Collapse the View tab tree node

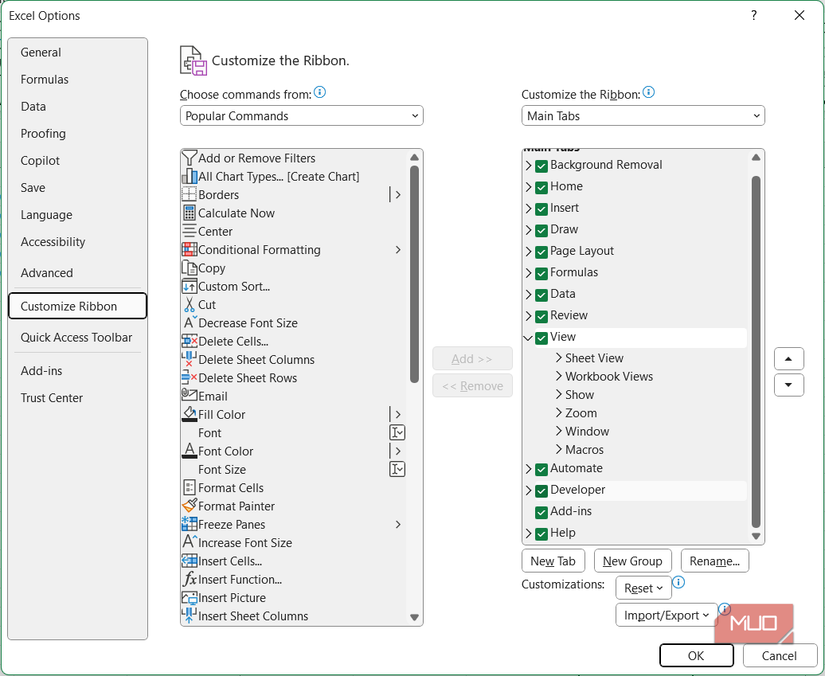tap(528, 338)
